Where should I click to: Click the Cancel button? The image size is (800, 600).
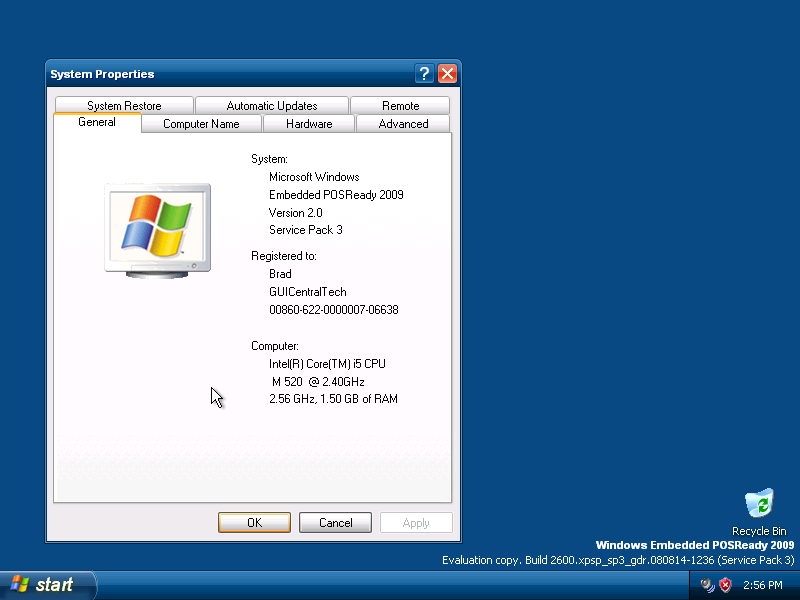tap(335, 522)
